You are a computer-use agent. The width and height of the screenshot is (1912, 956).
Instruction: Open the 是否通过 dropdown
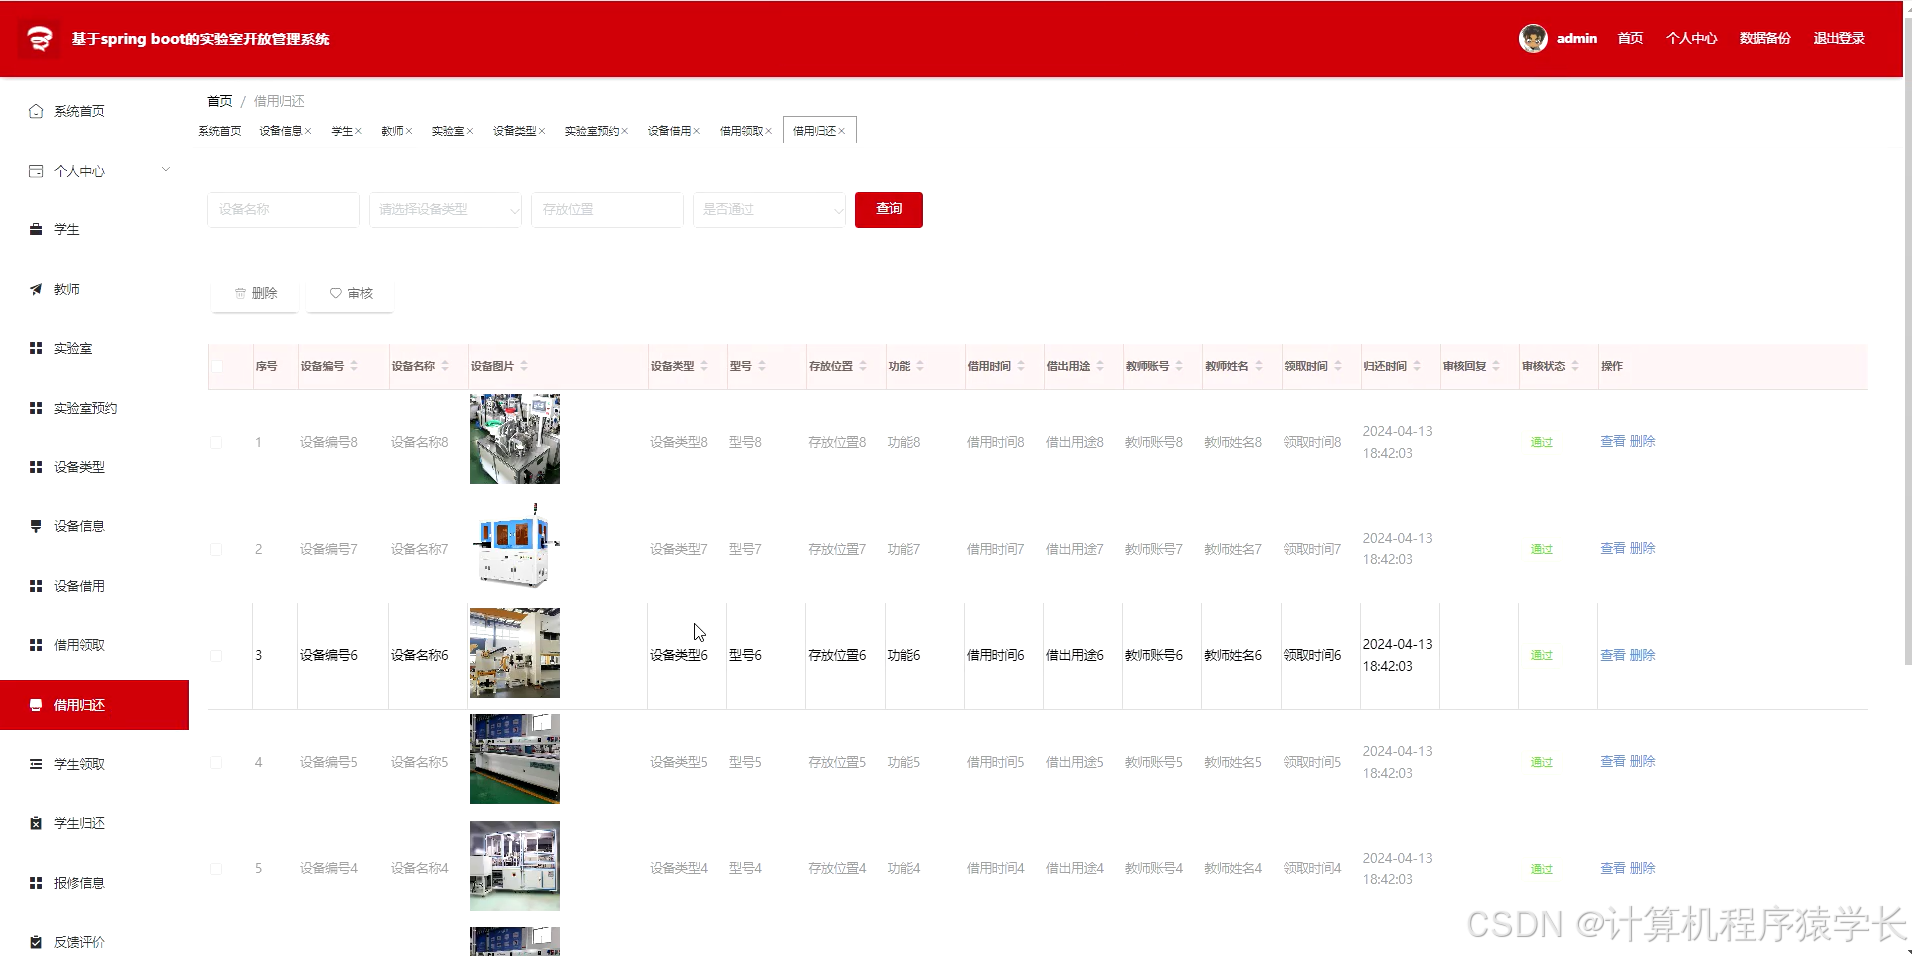coord(769,210)
